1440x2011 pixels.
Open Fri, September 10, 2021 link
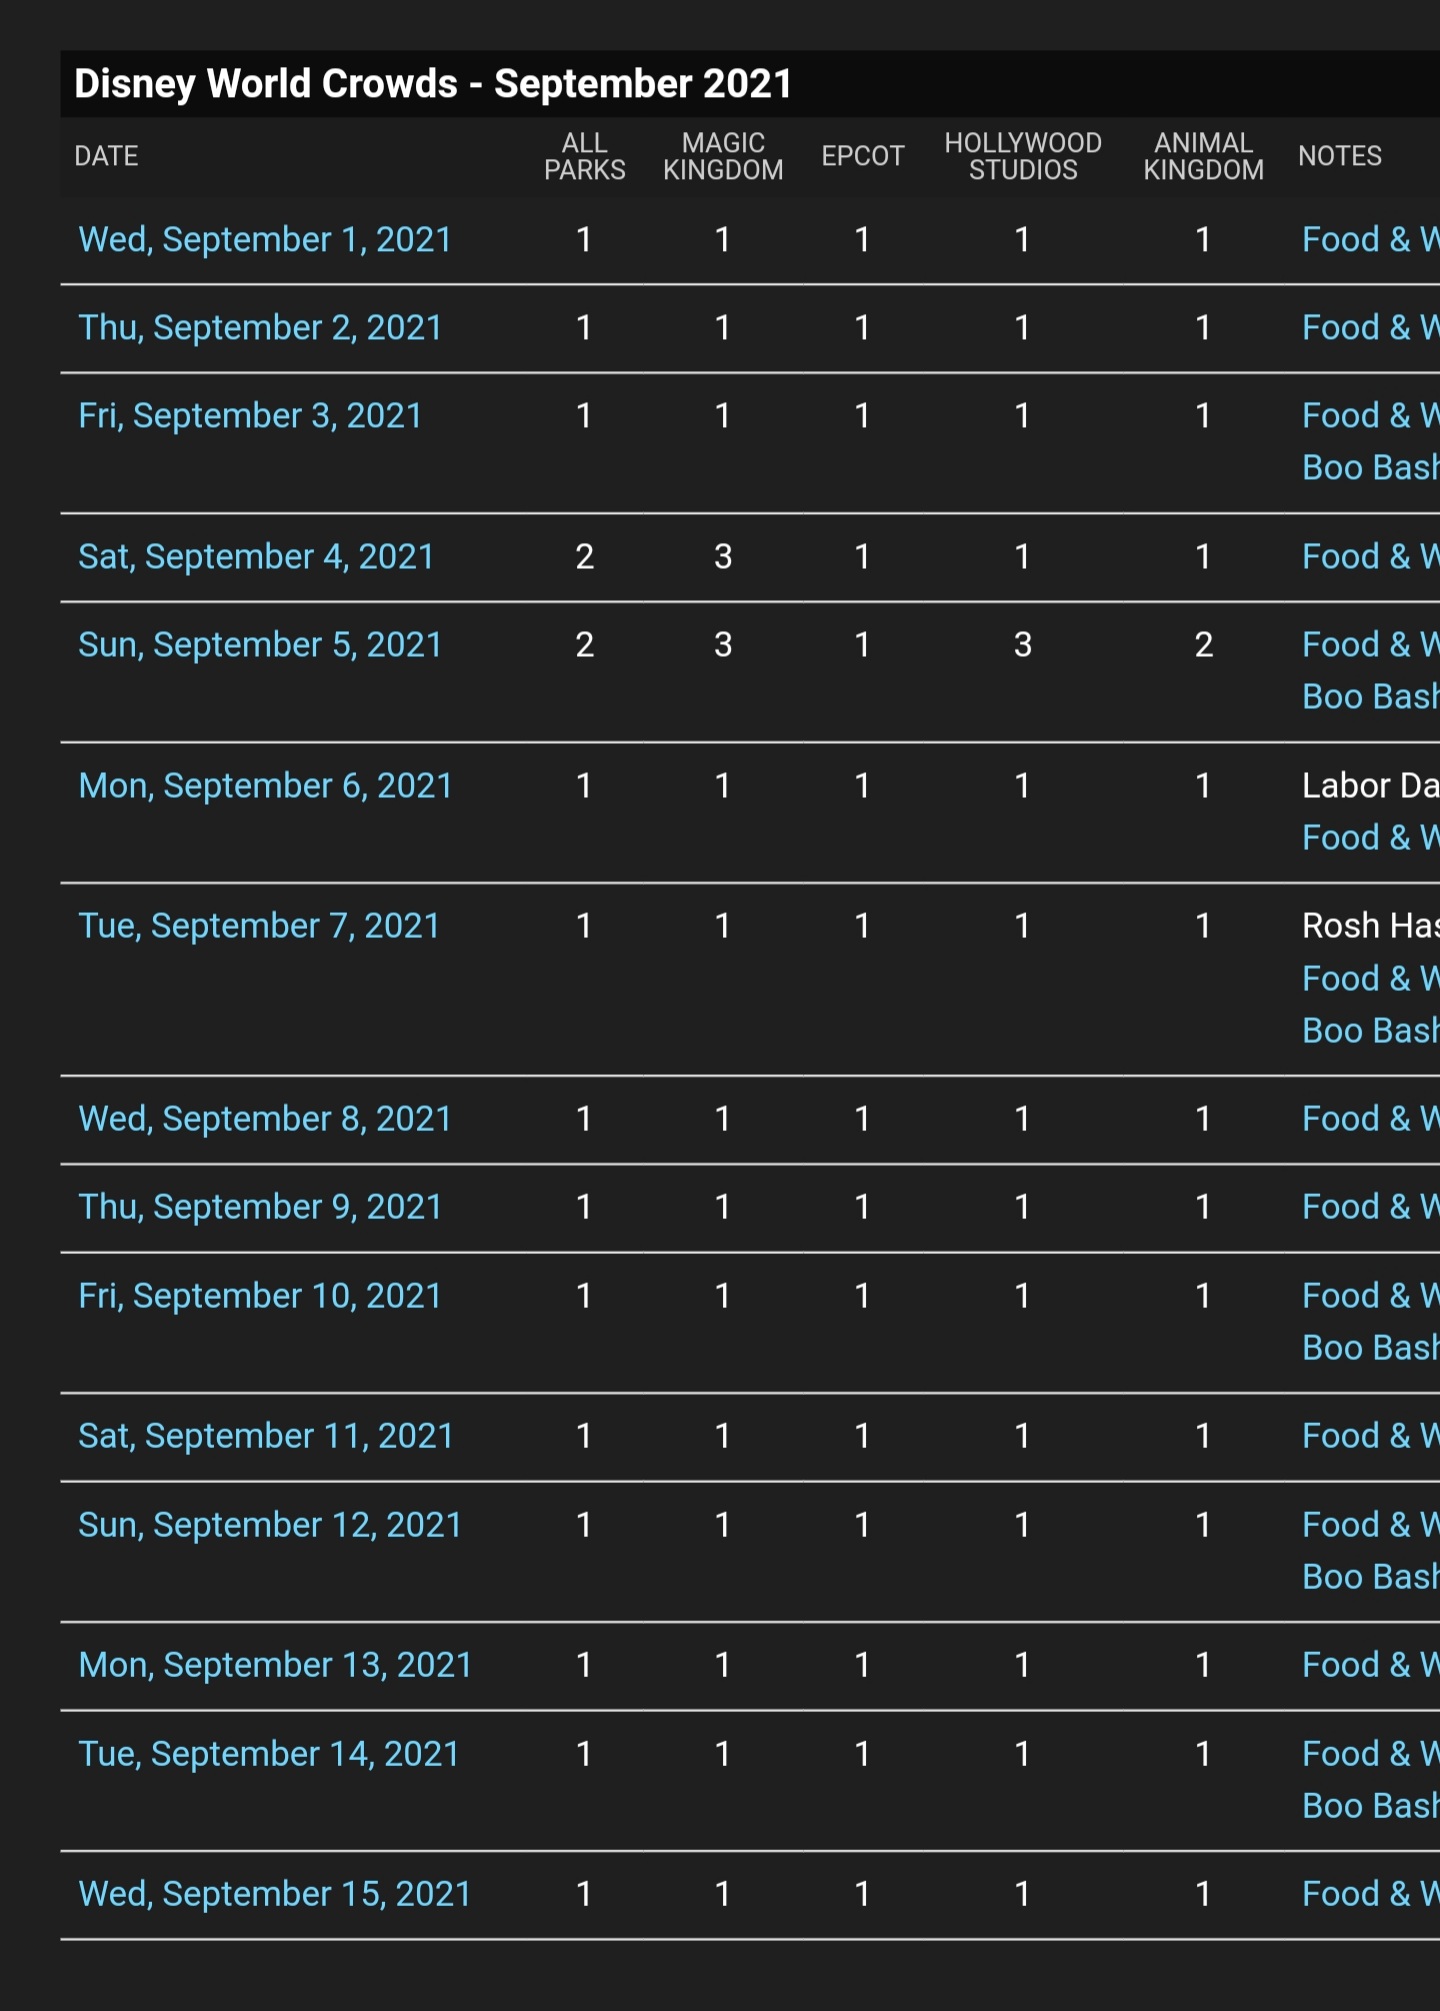click(x=260, y=1296)
